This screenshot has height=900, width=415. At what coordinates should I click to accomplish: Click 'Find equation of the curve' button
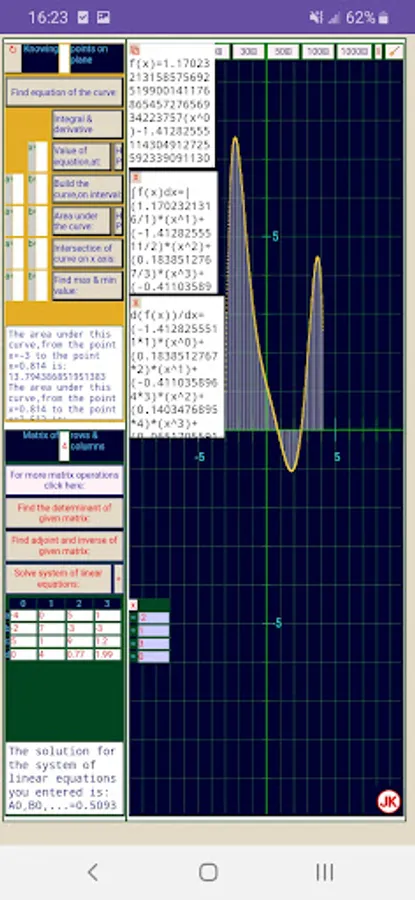[x=64, y=92]
